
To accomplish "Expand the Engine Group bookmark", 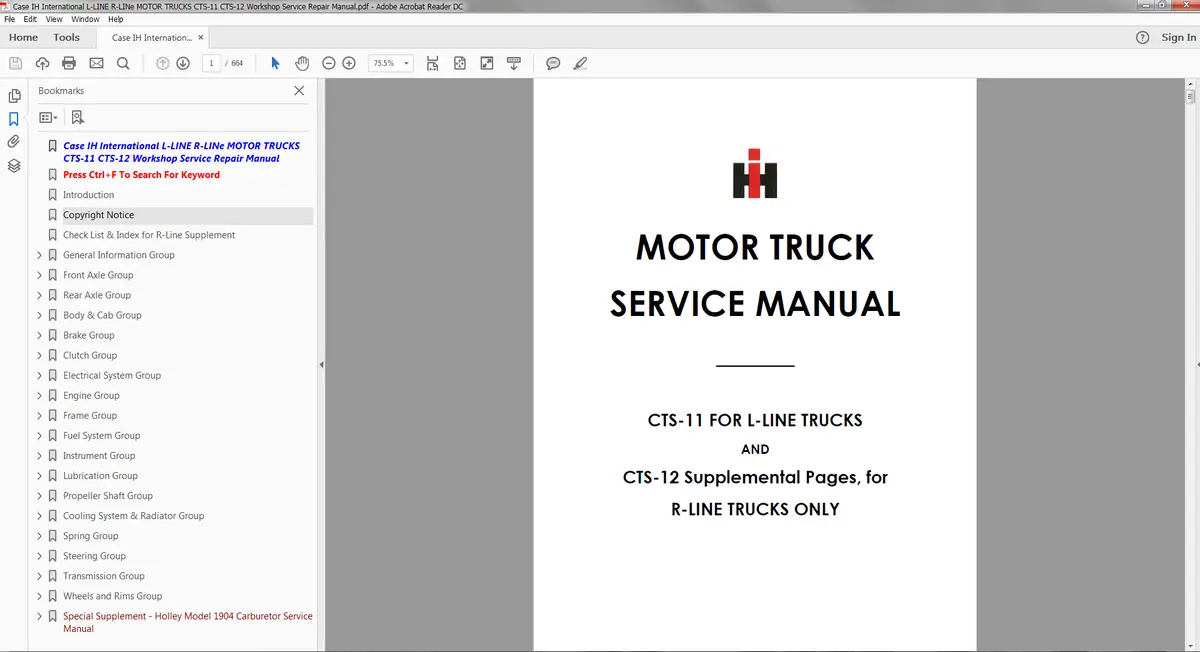I will [40, 395].
